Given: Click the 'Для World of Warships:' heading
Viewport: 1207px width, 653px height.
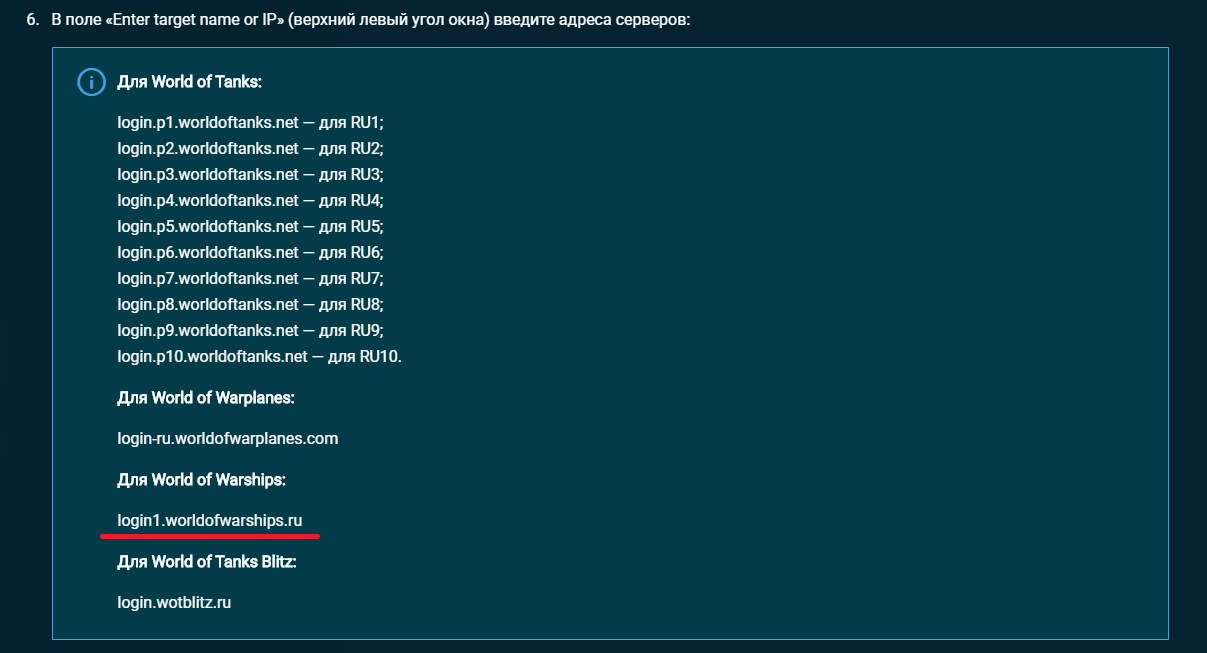Looking at the screenshot, I should 202,480.
